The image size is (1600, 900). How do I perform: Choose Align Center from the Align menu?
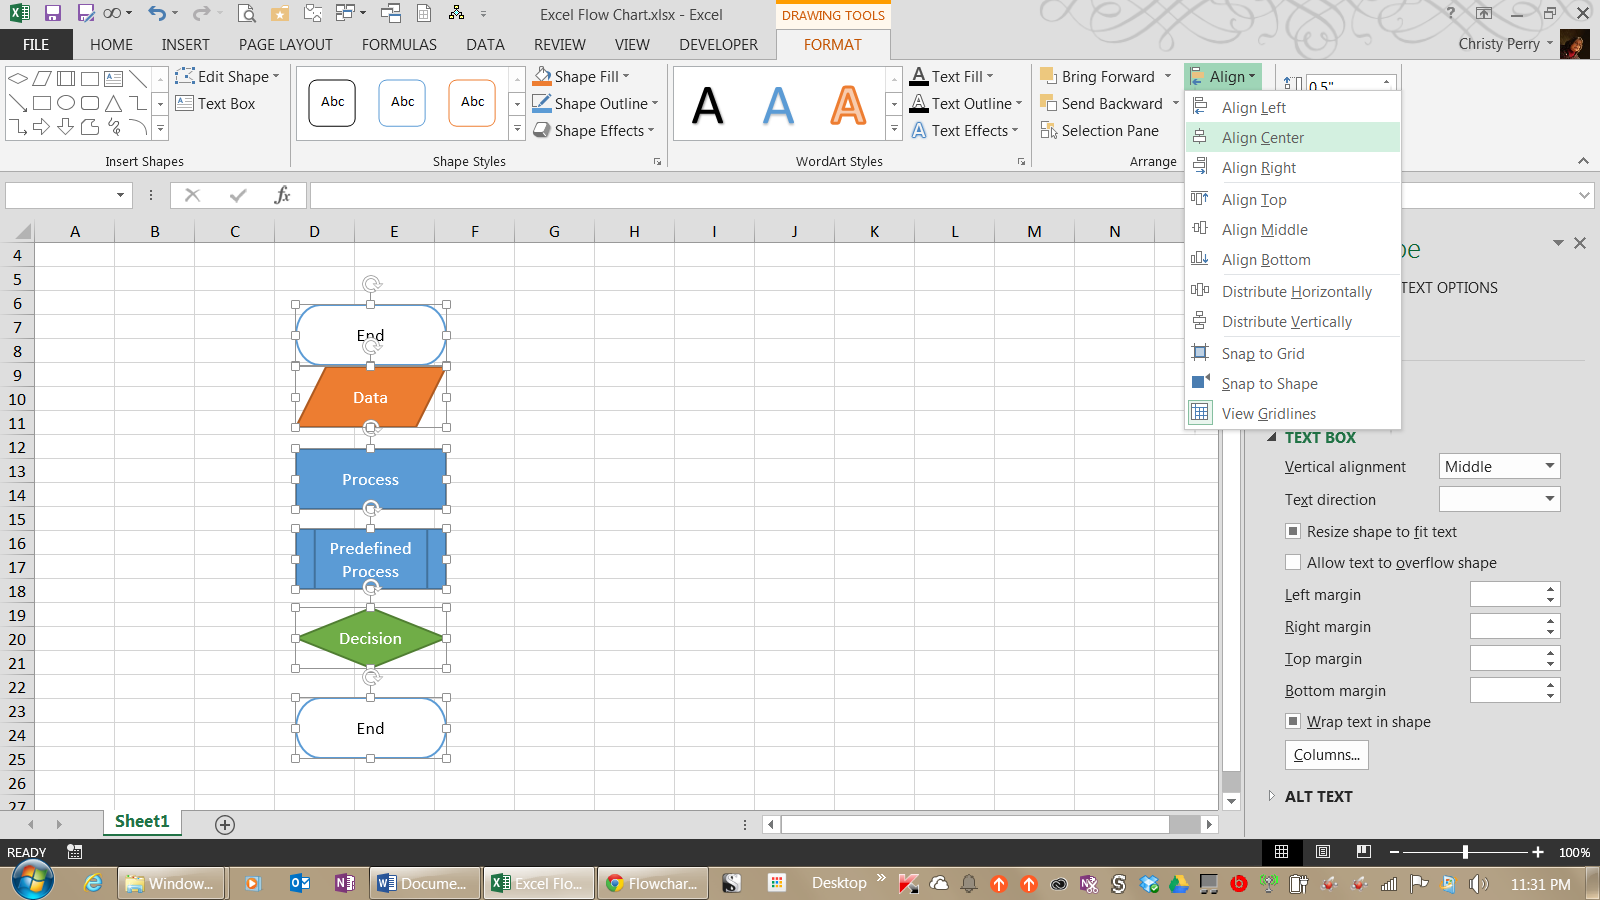click(1262, 138)
